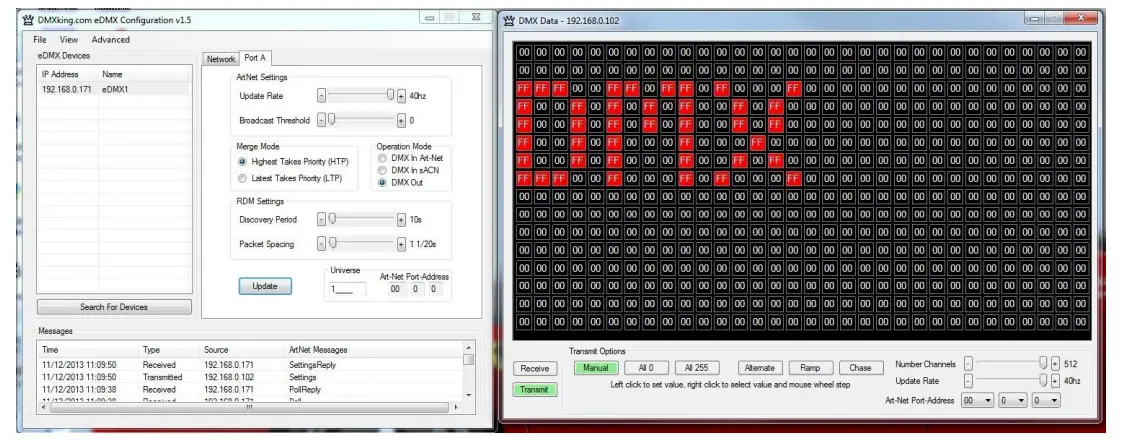Decrease Number Channels with minus button
Screen dimensions: 1125x442
[x=969, y=364]
